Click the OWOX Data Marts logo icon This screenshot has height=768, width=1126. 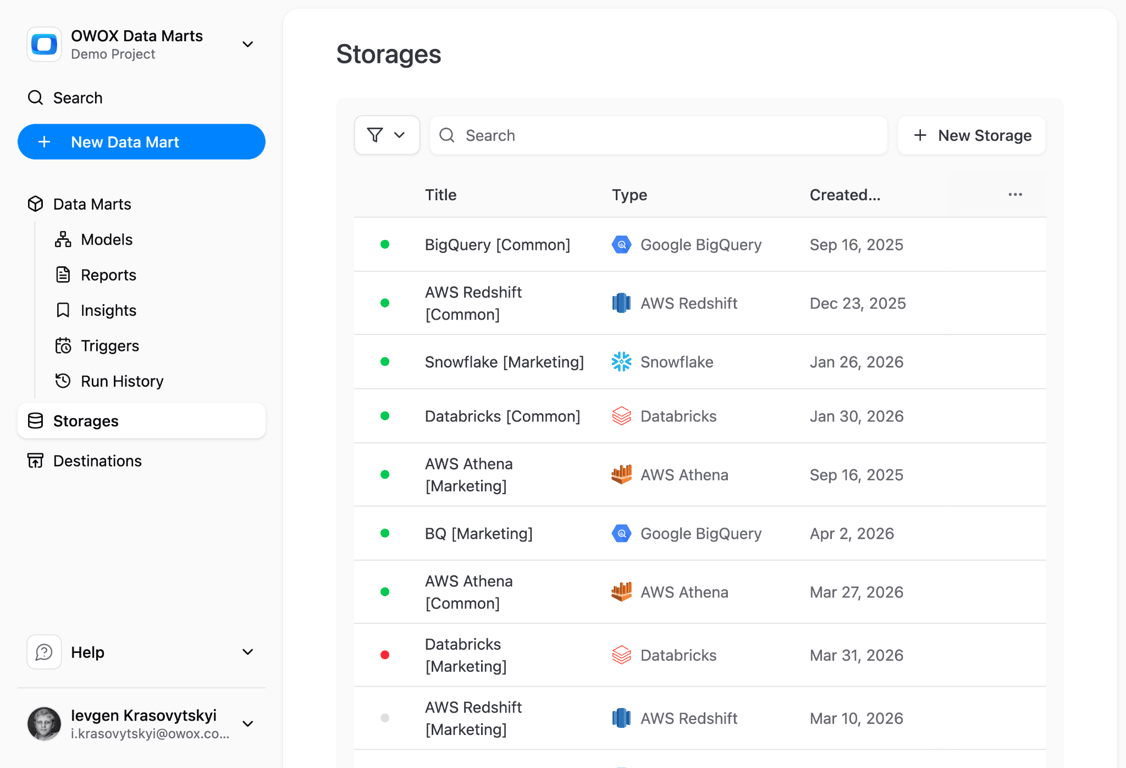click(x=44, y=45)
